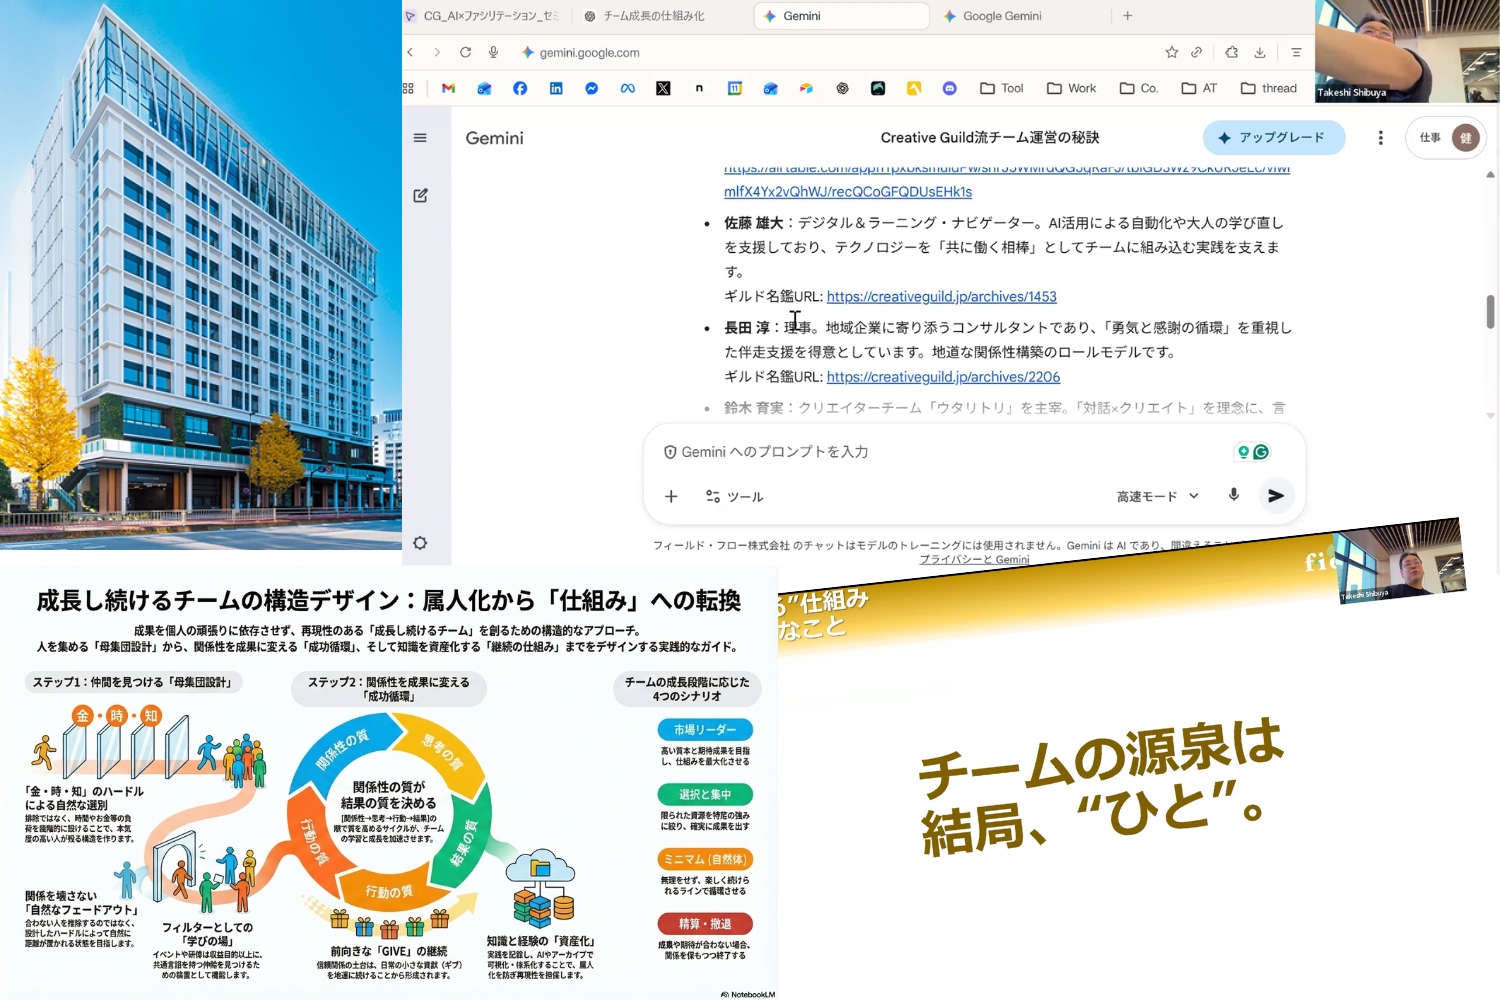Click the Grammarly icon in the prompt box
This screenshot has height=1000, width=1500.
[1261, 452]
